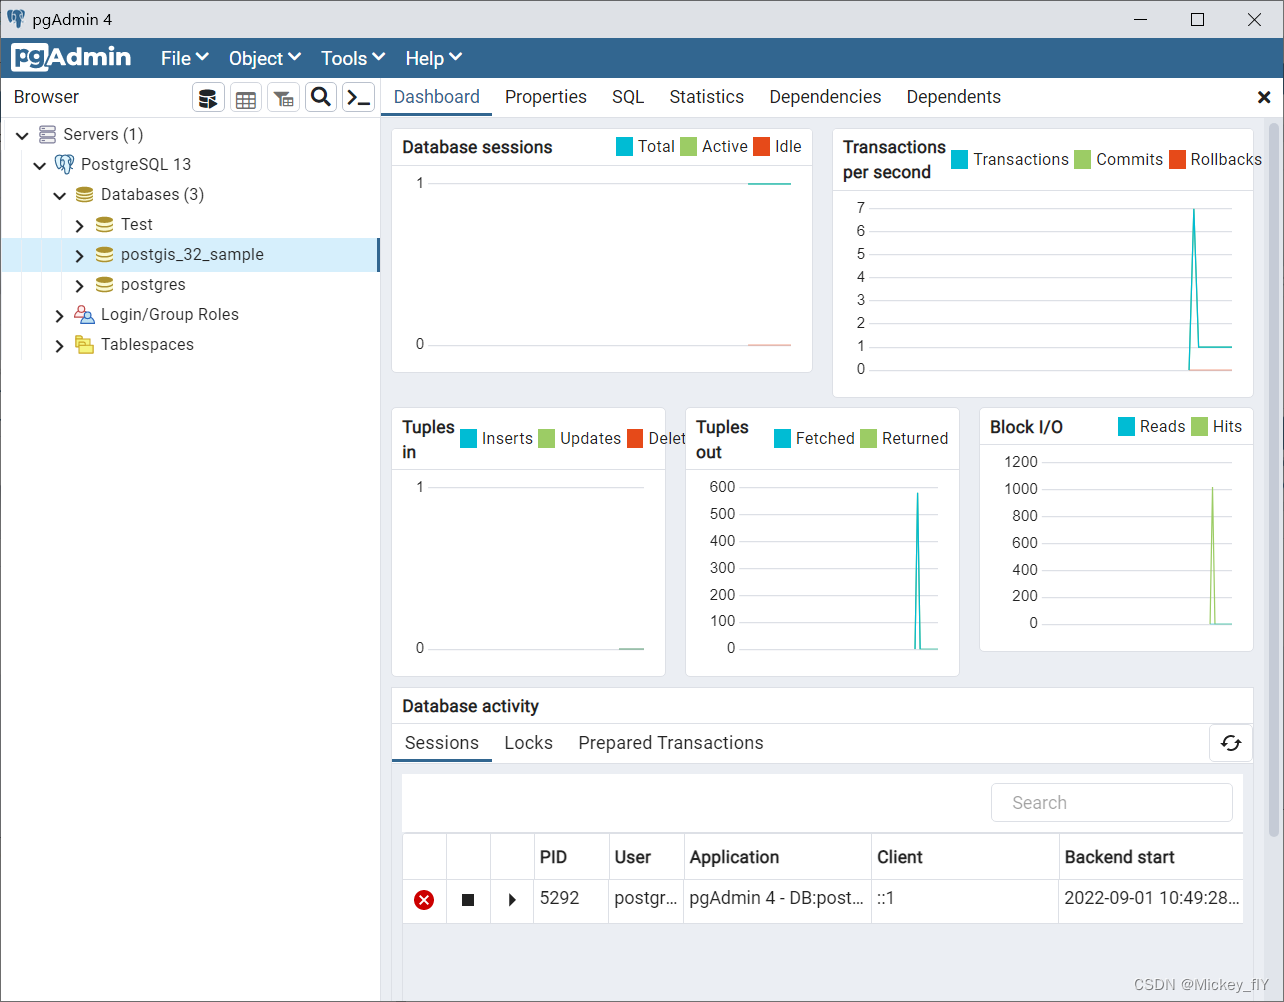The image size is (1284, 1002).
Task: Click the vertical scrollbar of the dashboard
Action: (1273, 480)
